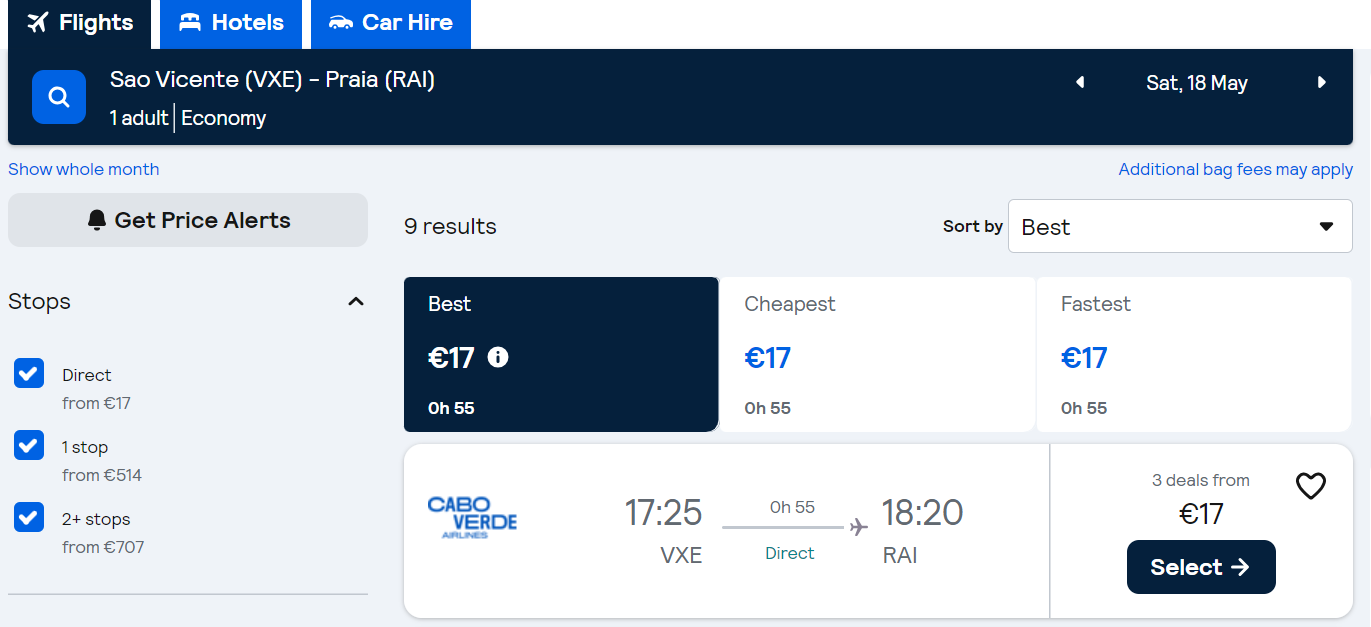Collapse the Stops filter section

coord(356,301)
